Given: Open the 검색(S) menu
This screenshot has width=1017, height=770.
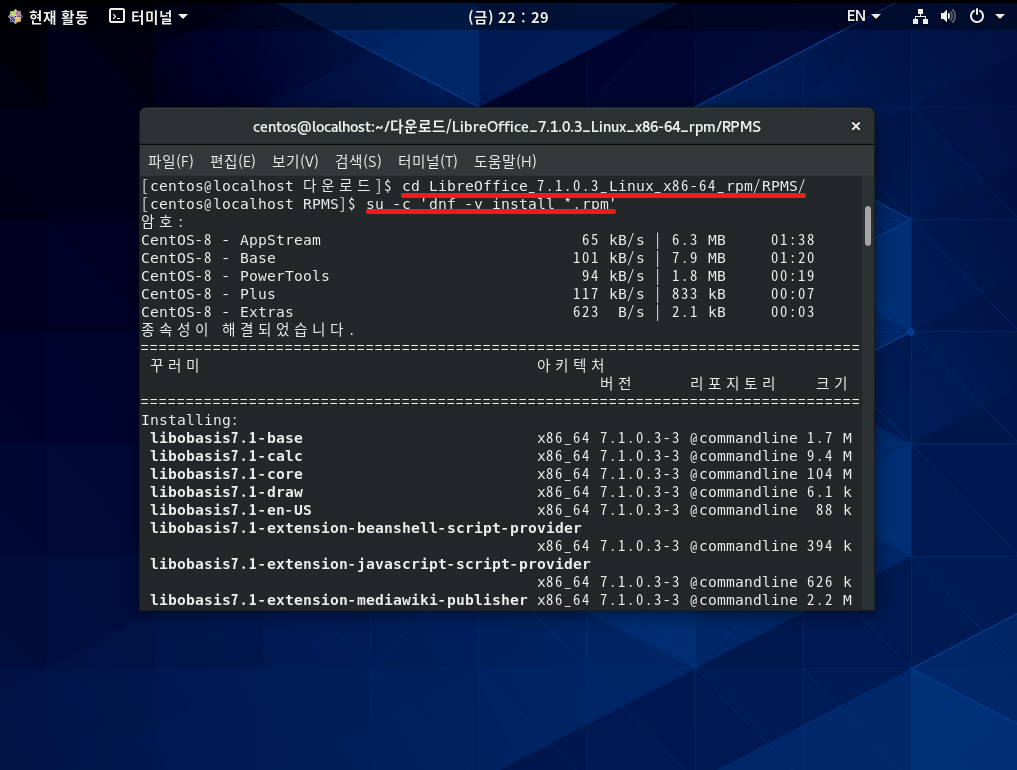Looking at the screenshot, I should click(358, 162).
